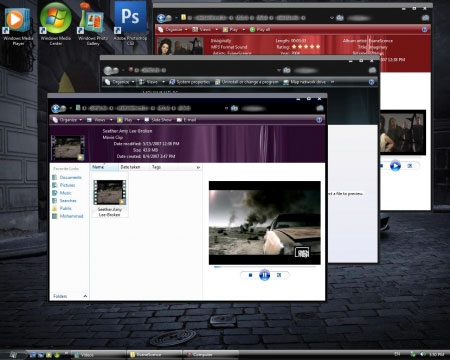Viewport: 450px width, 360px height.
Task: Play the EvanScence track preview
Action: tap(395, 166)
